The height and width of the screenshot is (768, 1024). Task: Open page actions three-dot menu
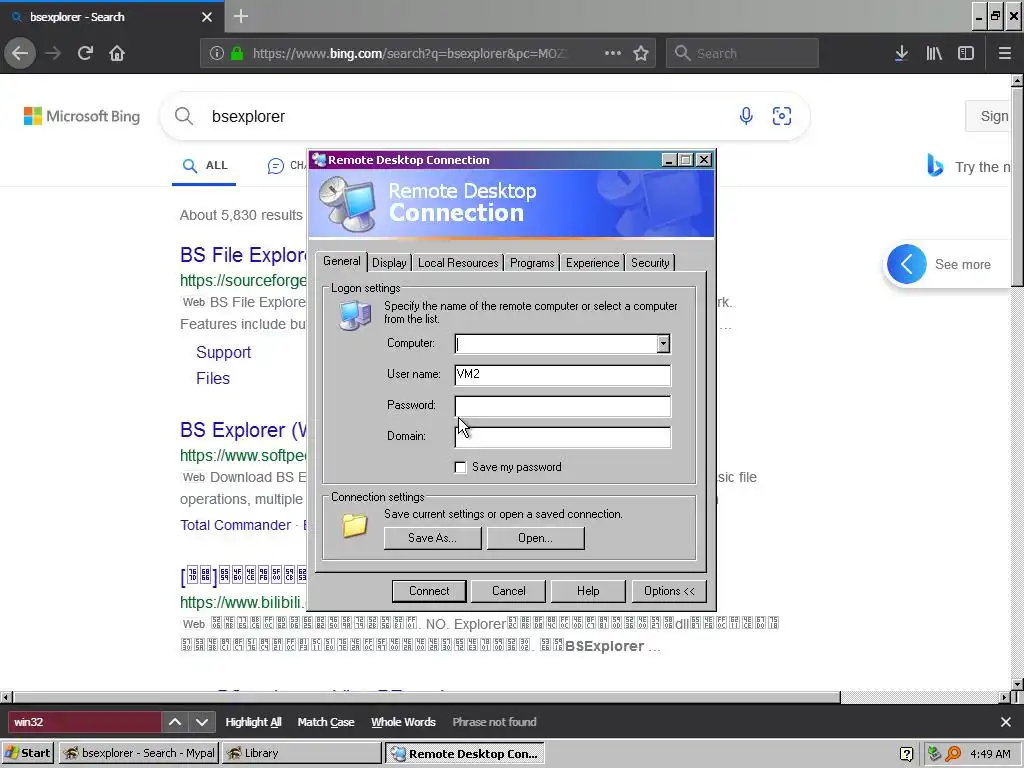[613, 53]
